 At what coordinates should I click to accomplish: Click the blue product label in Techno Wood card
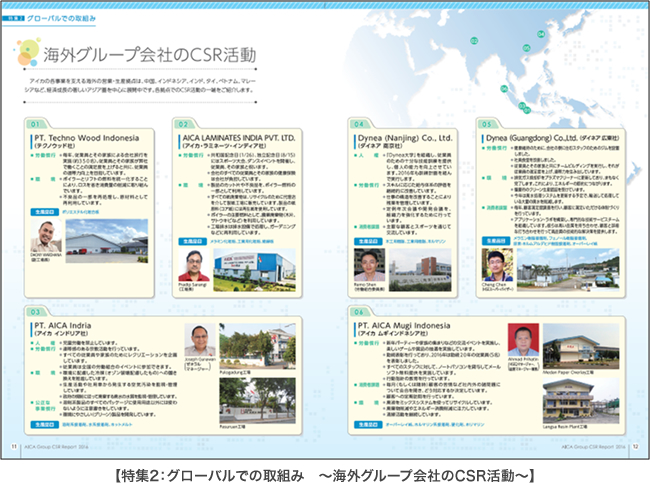pyautogui.click(x=45, y=212)
